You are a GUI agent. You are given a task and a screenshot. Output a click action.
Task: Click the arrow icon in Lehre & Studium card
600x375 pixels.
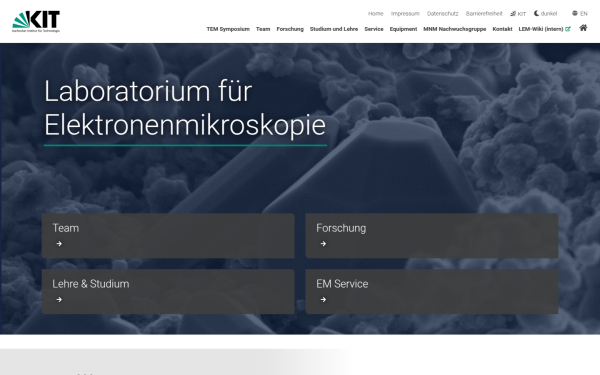tap(59, 300)
